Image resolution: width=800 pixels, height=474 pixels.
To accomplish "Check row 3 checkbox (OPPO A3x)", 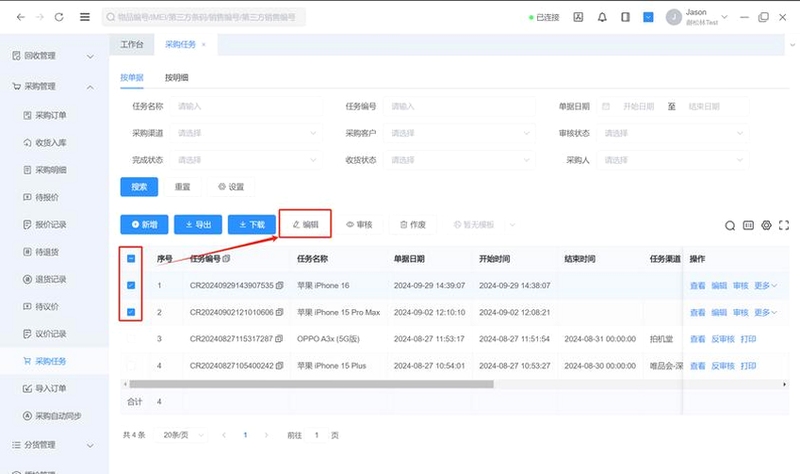I will 131,338.
